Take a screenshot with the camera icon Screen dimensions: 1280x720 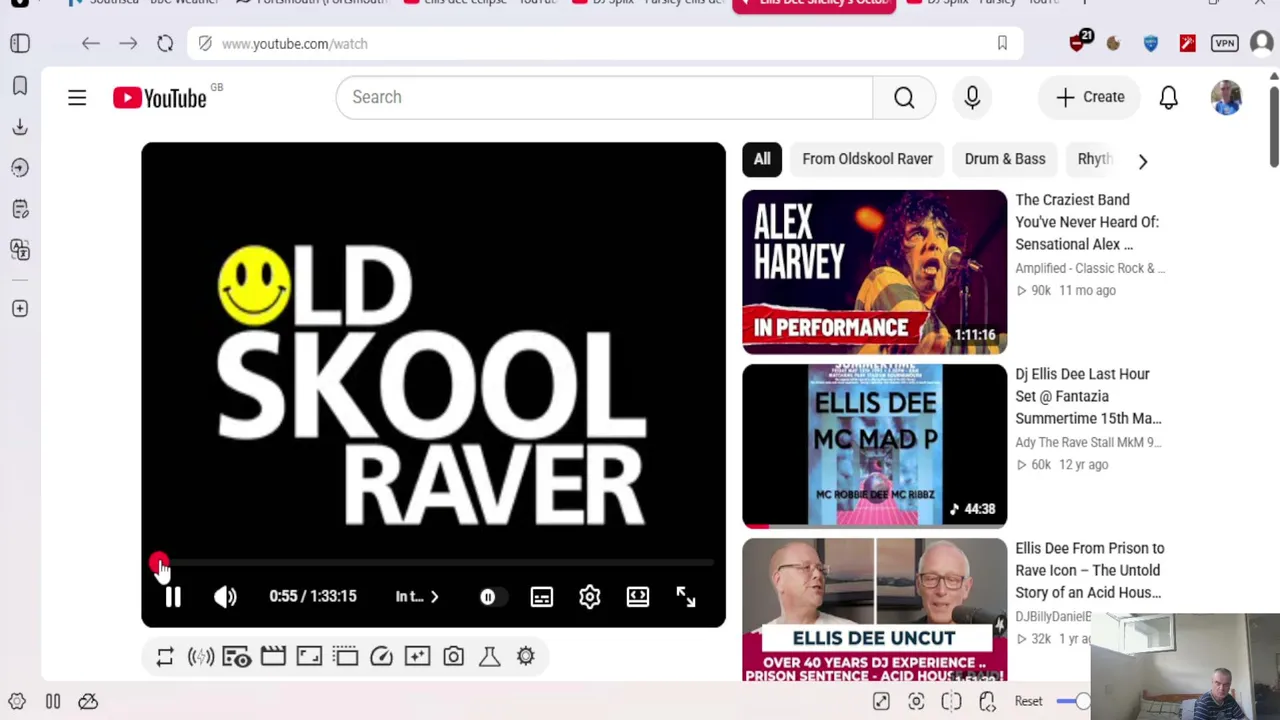[453, 656]
